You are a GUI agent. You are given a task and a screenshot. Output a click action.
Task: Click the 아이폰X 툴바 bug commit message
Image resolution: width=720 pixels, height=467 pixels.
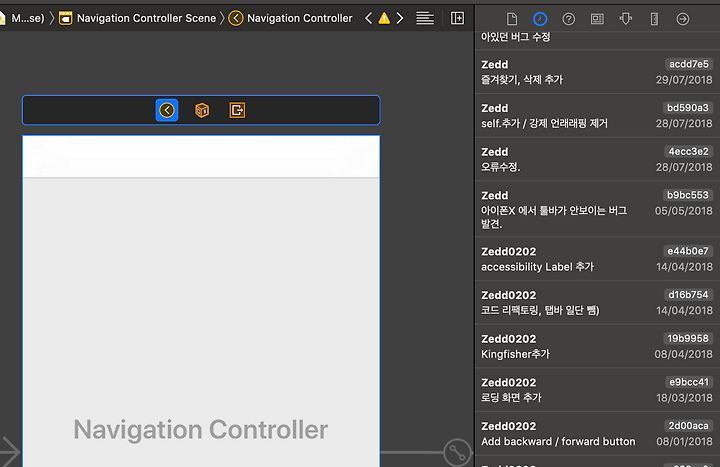(554, 217)
